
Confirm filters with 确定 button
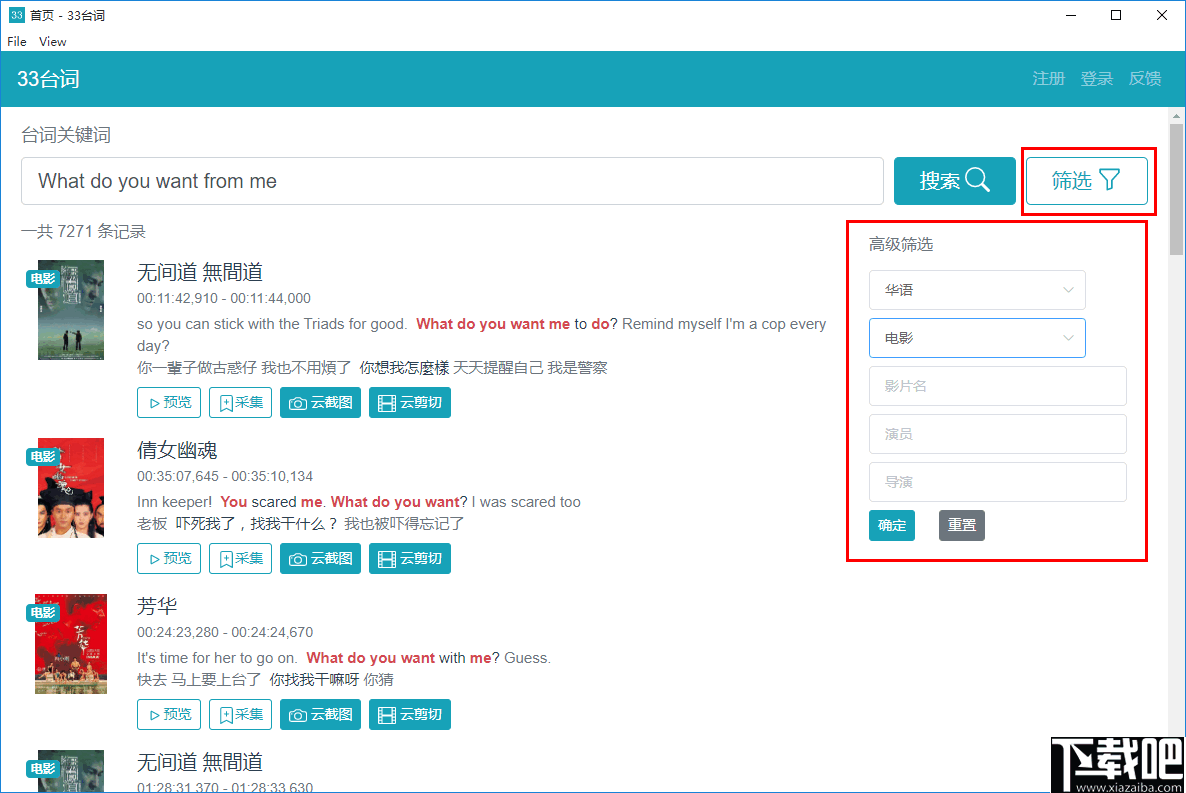[x=892, y=525]
